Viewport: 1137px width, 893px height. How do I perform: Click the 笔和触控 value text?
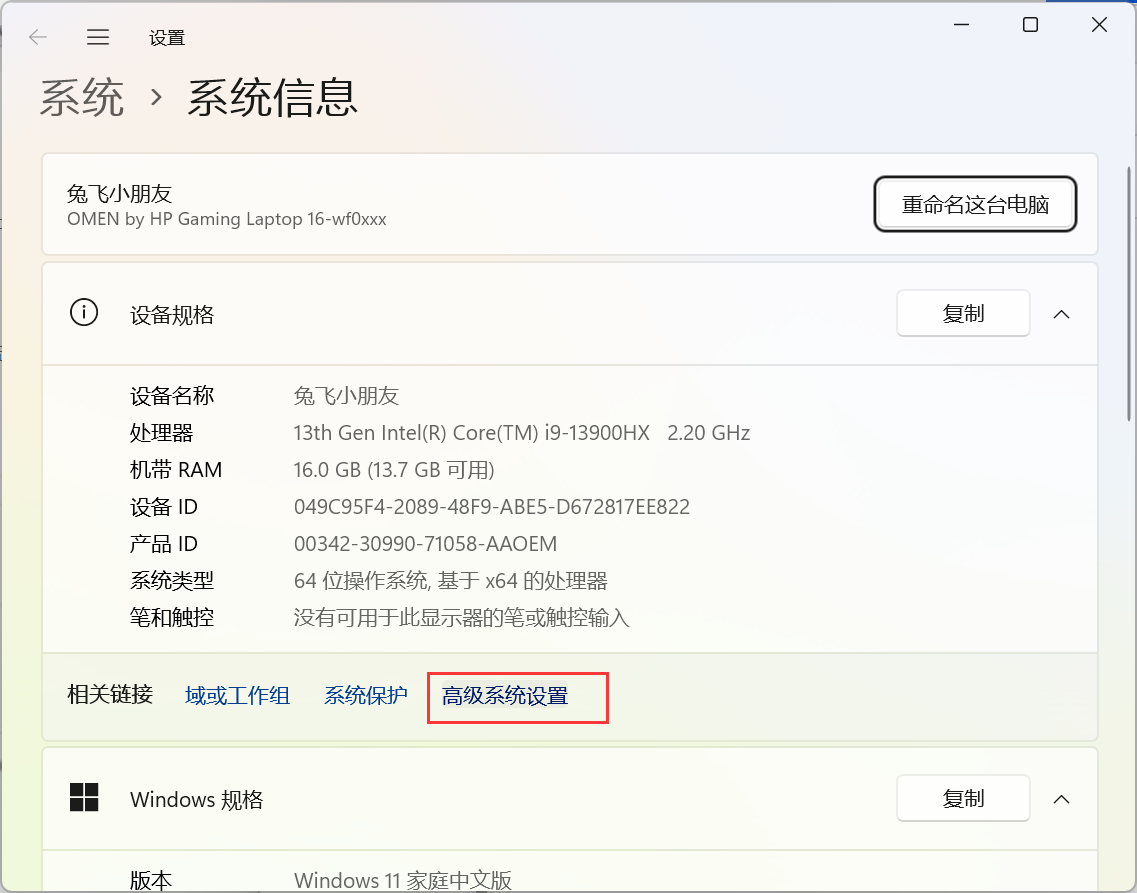pos(461,618)
